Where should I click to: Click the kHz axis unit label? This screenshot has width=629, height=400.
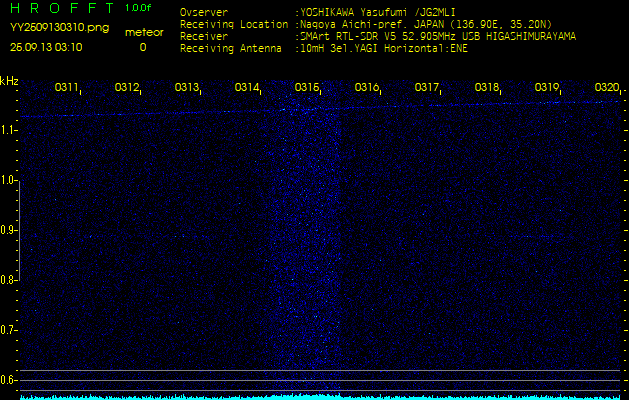point(9,81)
